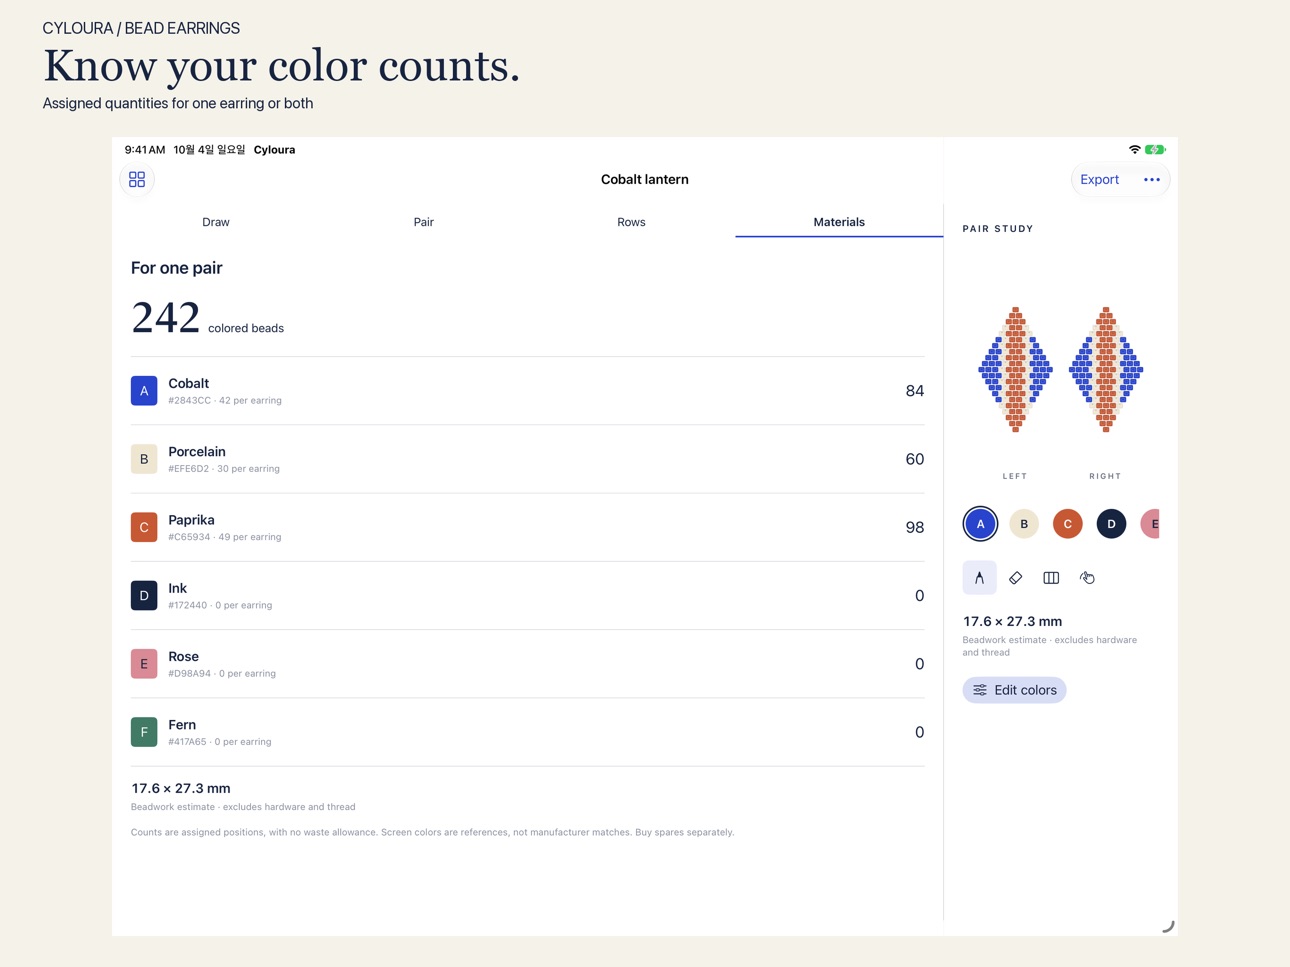This screenshot has width=1290, height=967.
Task: Check the Wi-Fi status icon
Action: (x=1134, y=149)
